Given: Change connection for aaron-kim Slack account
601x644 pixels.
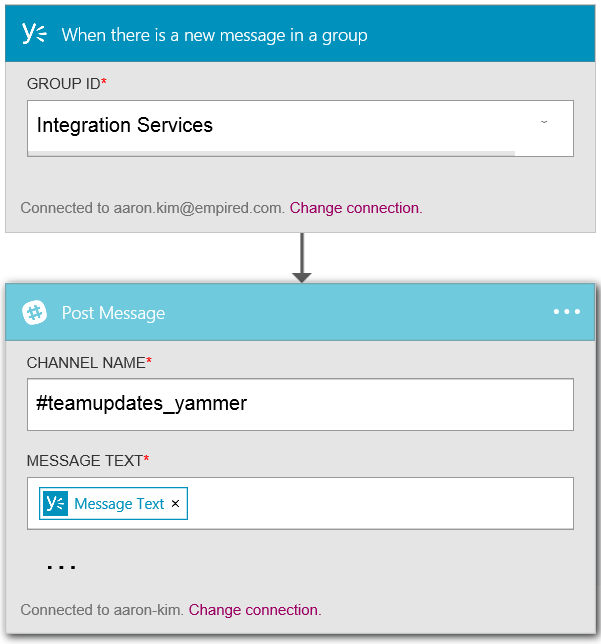Looking at the screenshot, I should [x=255, y=610].
